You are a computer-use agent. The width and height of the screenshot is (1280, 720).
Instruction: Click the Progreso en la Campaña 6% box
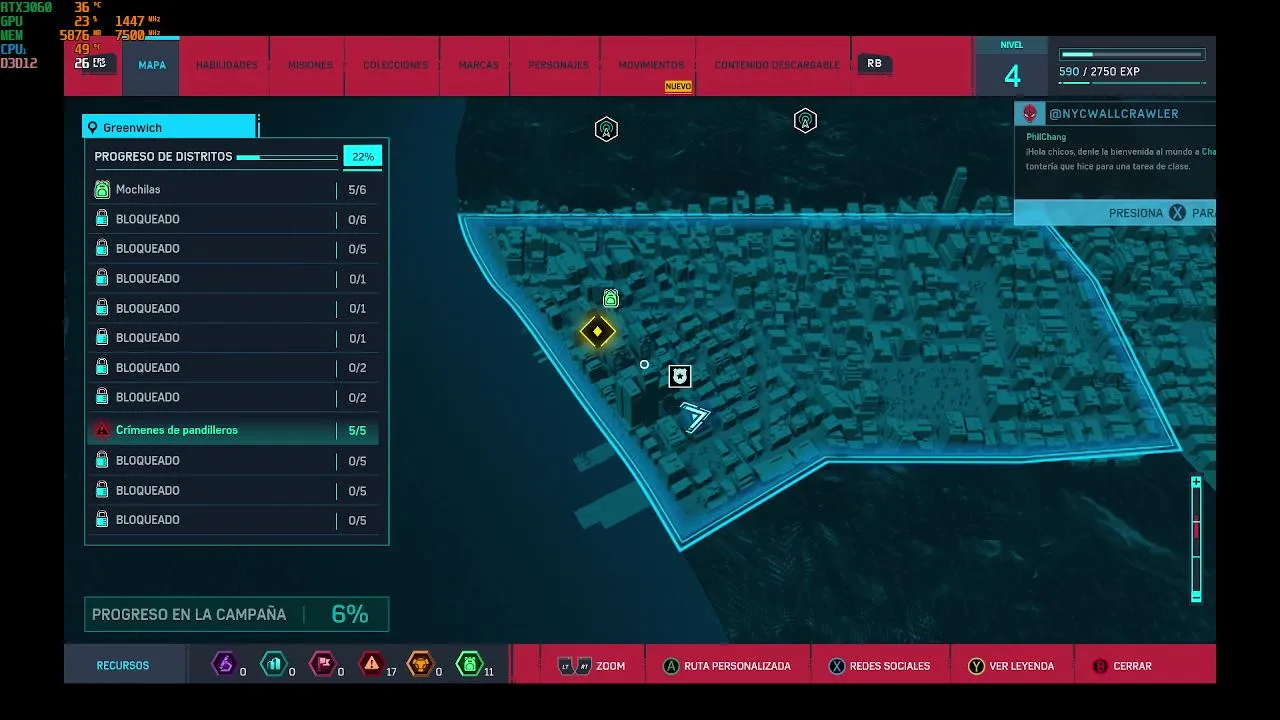[236, 614]
